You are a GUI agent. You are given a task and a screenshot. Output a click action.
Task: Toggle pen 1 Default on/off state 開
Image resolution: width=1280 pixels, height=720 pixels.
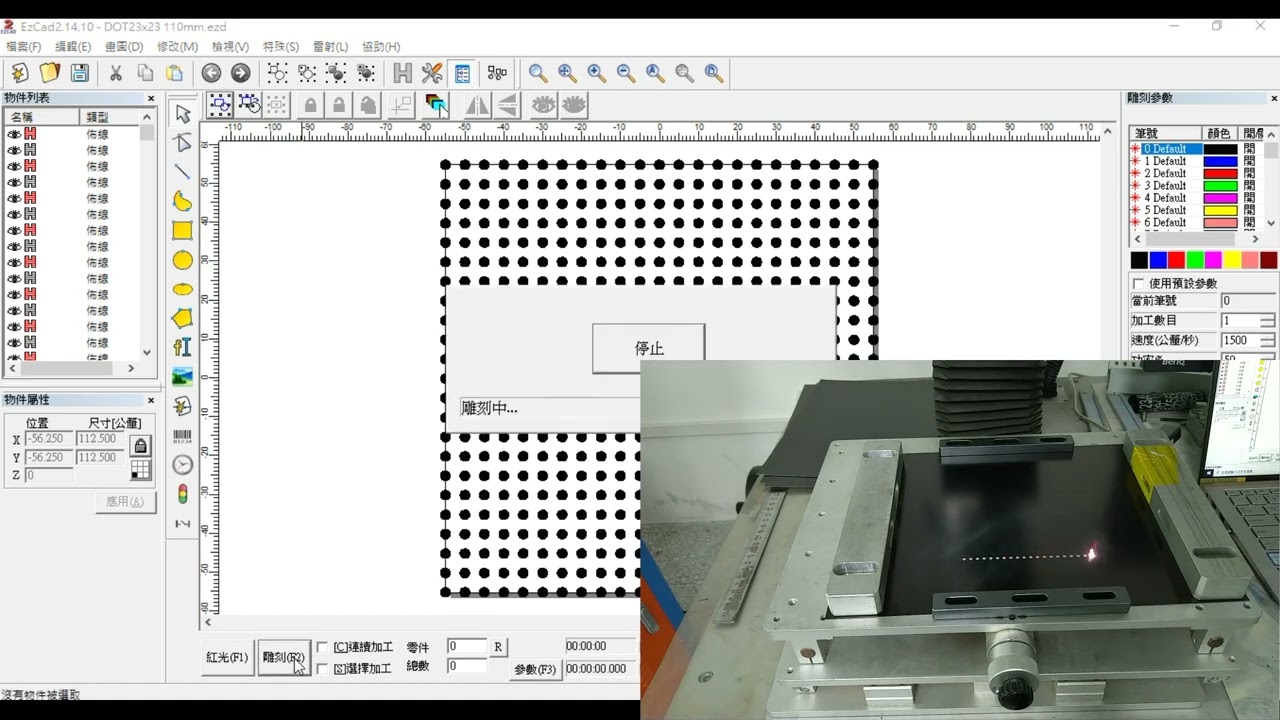click(x=1249, y=161)
